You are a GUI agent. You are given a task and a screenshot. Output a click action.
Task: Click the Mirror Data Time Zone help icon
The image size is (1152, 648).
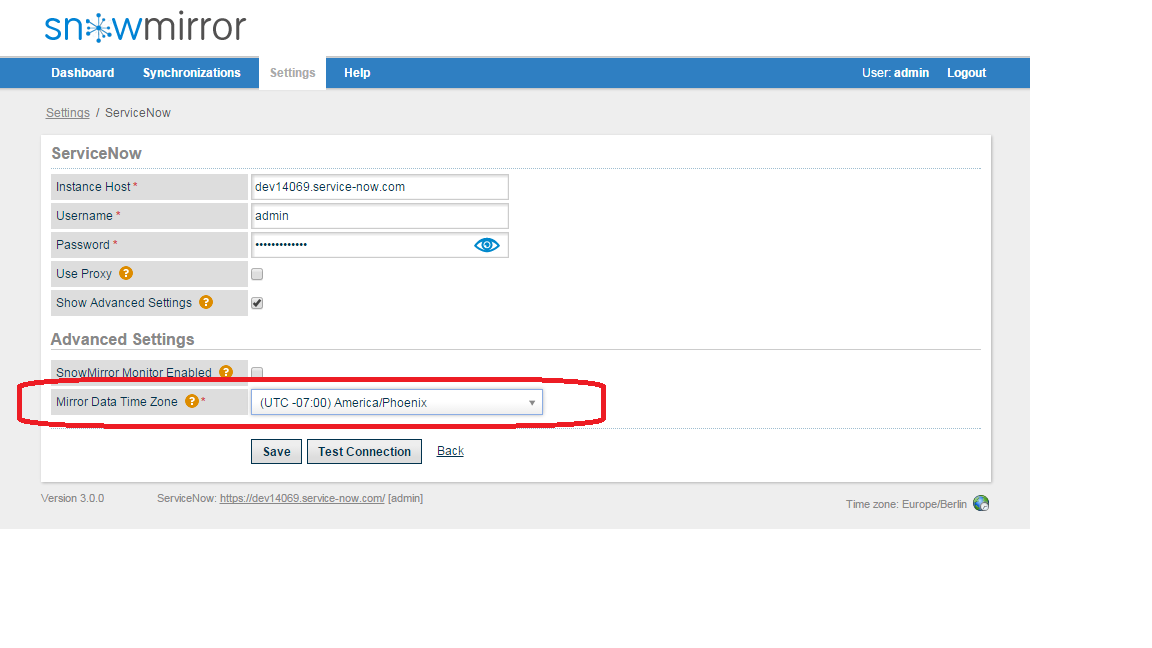191,401
